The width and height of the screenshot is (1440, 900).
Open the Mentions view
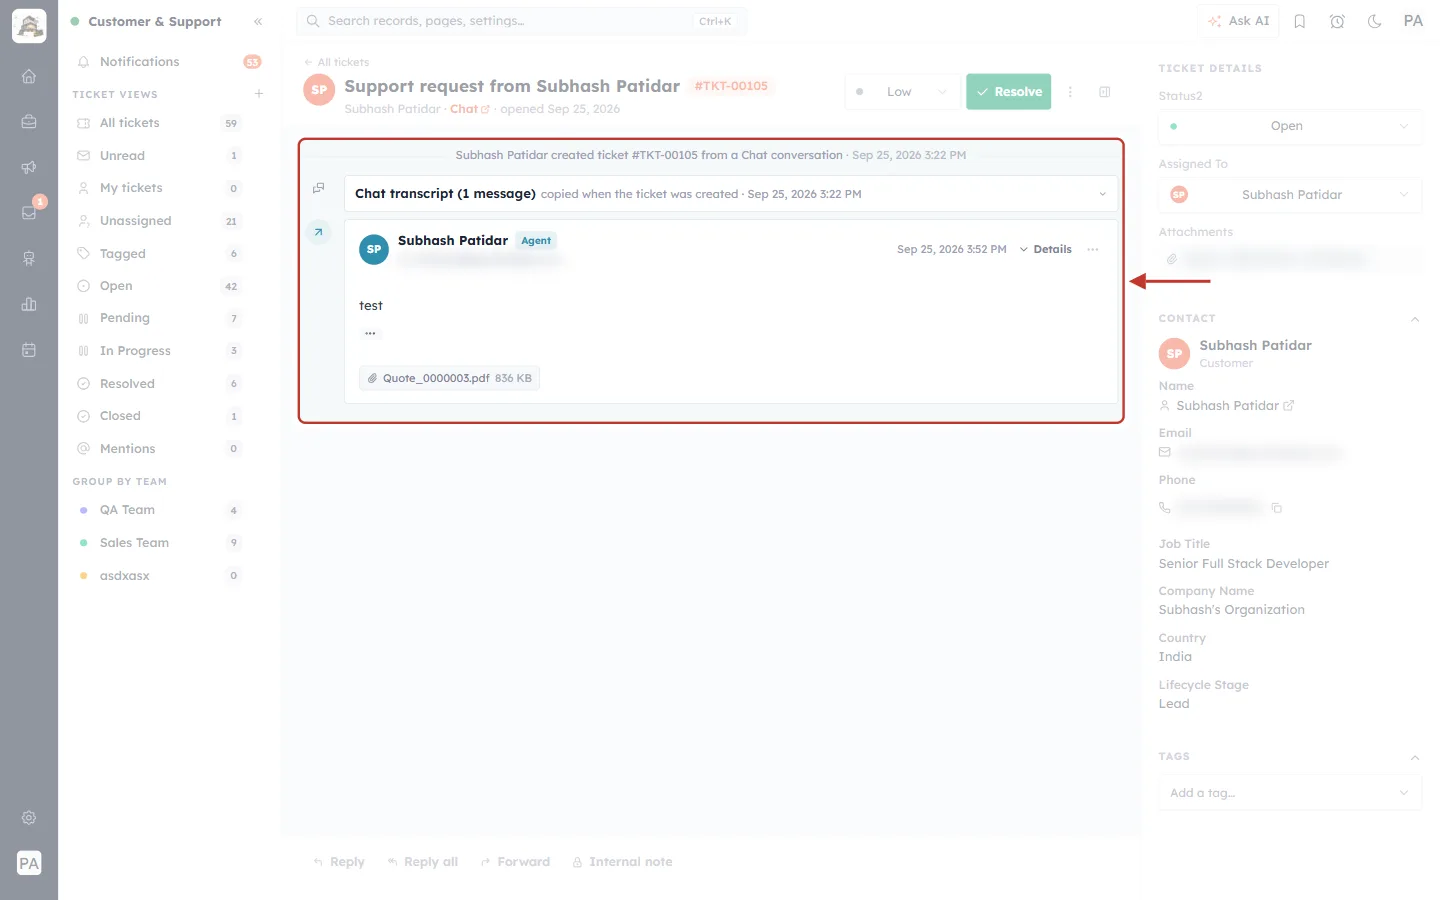tap(158, 449)
